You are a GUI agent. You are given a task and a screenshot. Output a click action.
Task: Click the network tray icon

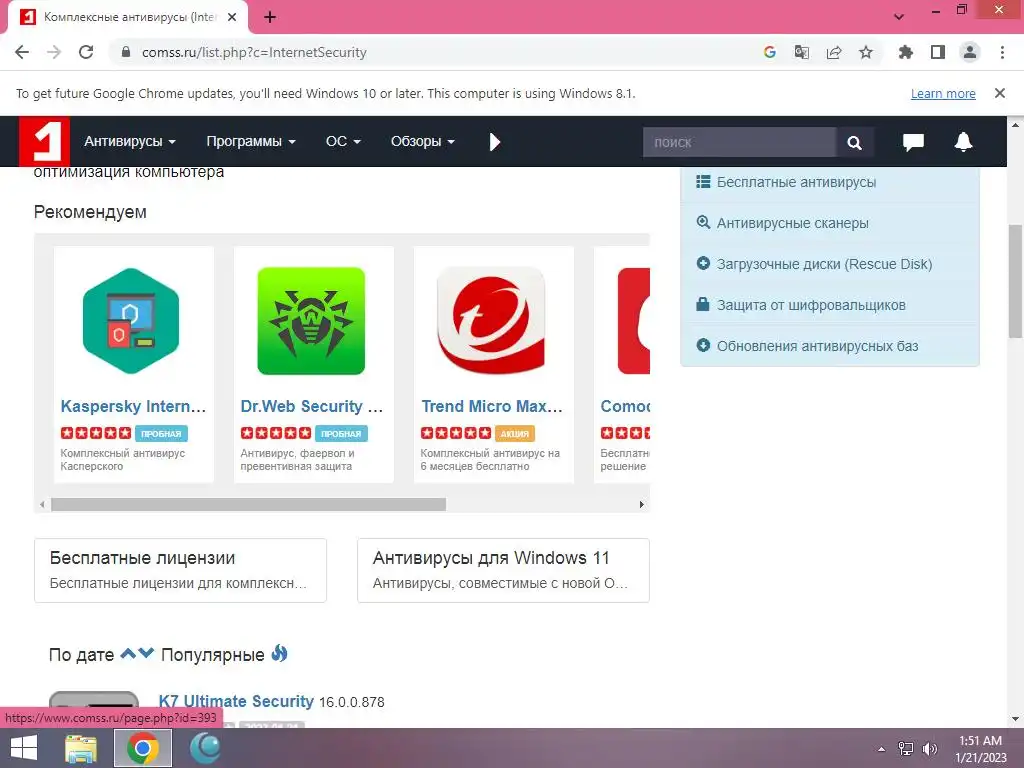[x=906, y=749]
